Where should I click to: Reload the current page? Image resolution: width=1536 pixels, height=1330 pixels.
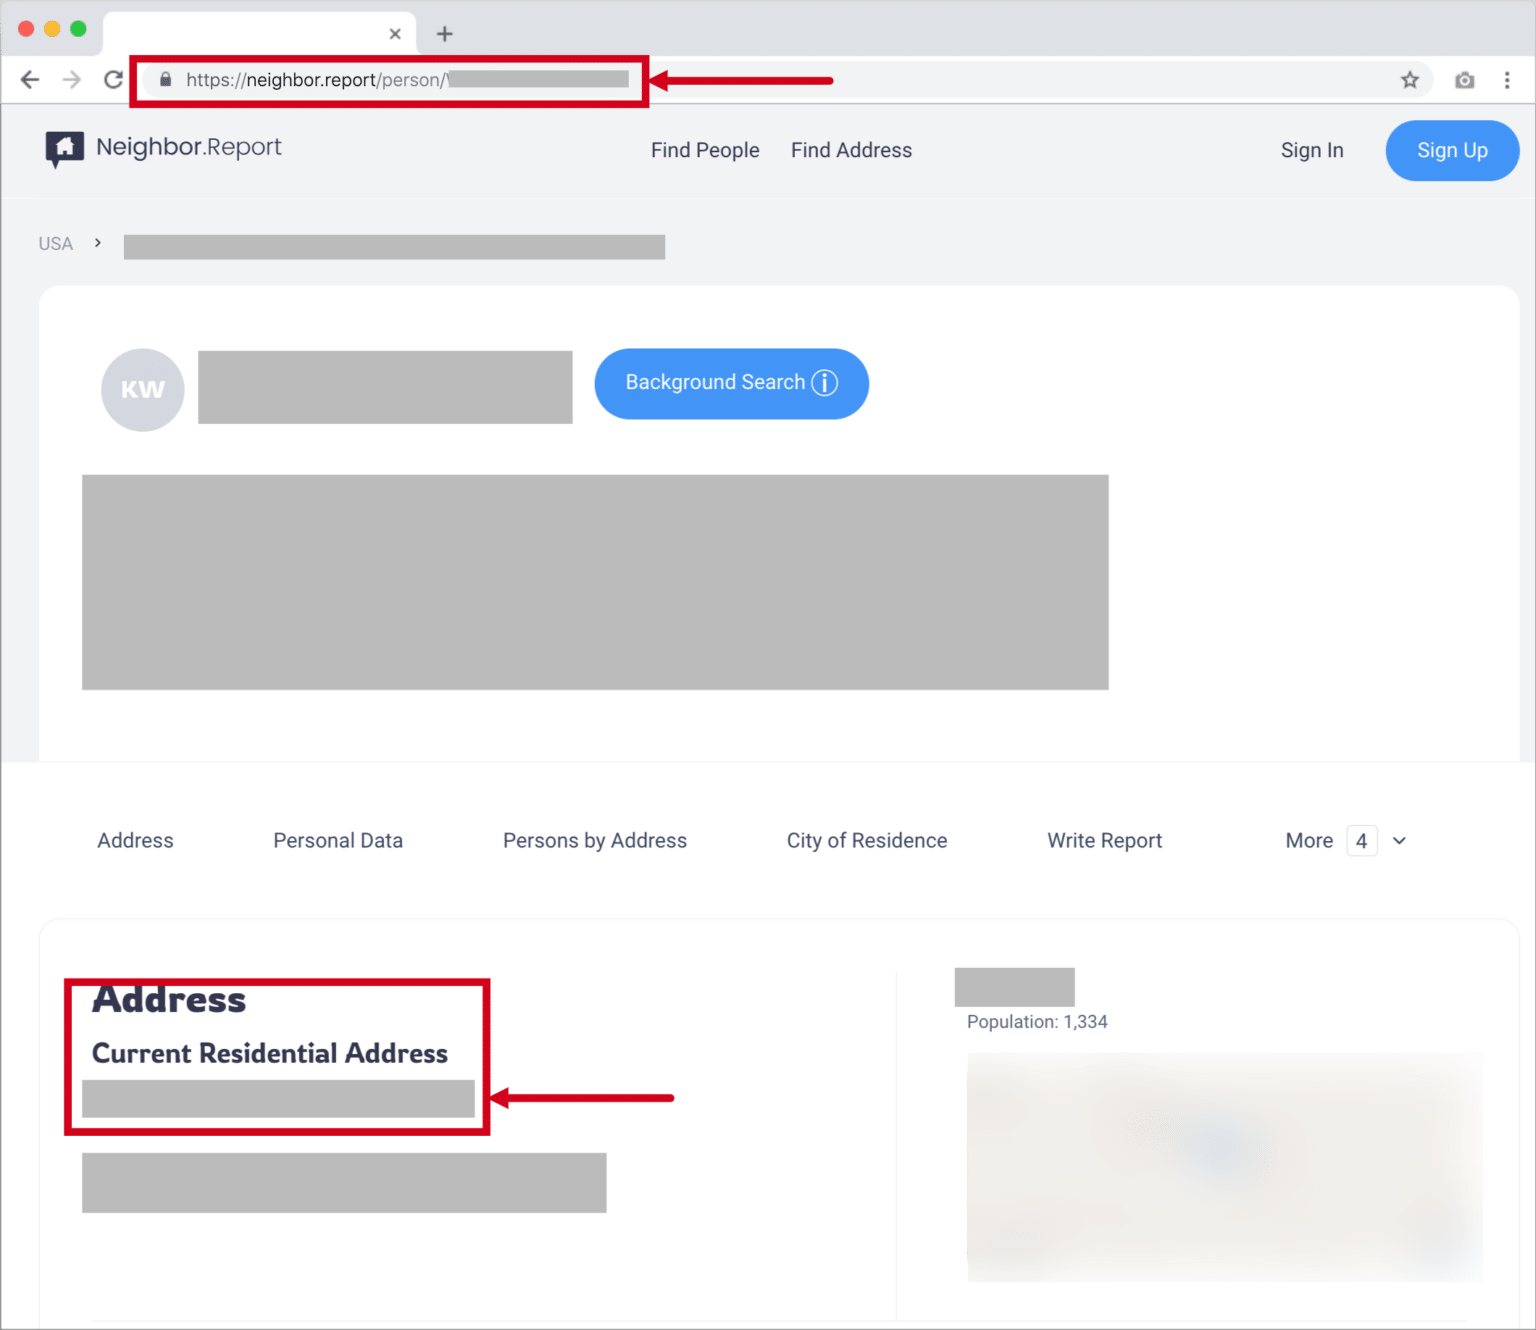click(x=113, y=79)
